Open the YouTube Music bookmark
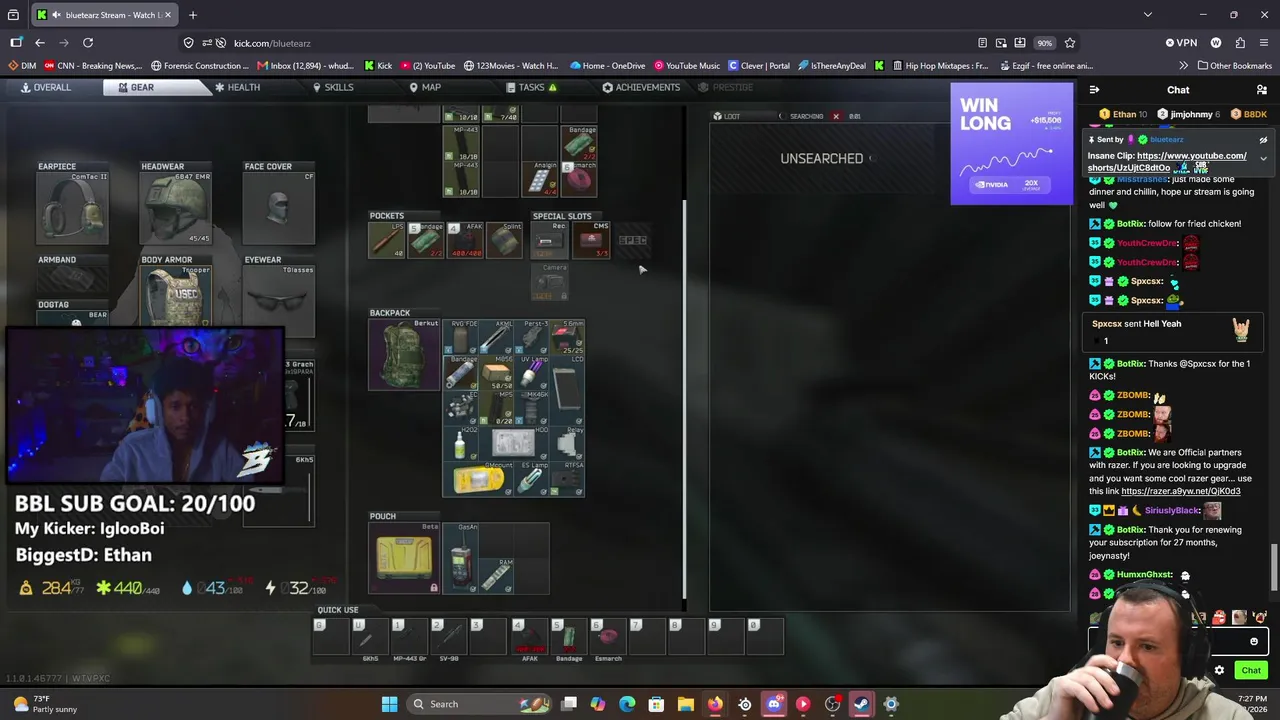The width and height of the screenshot is (1280, 720). 687,66
